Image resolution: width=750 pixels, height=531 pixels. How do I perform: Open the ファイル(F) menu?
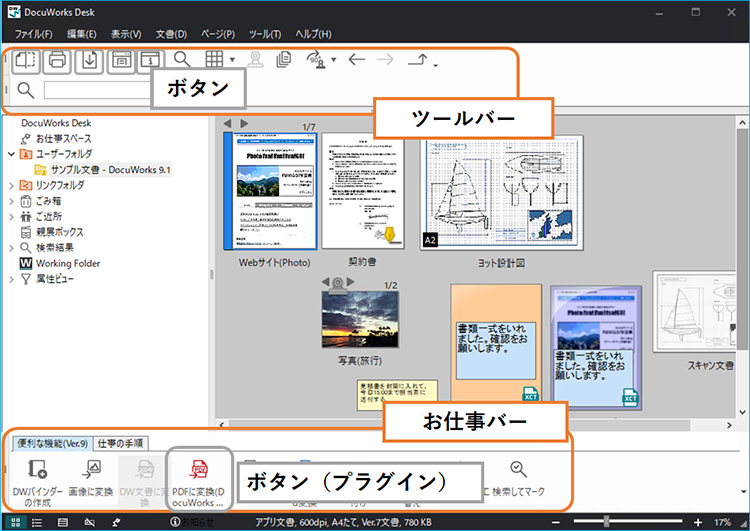(33, 34)
